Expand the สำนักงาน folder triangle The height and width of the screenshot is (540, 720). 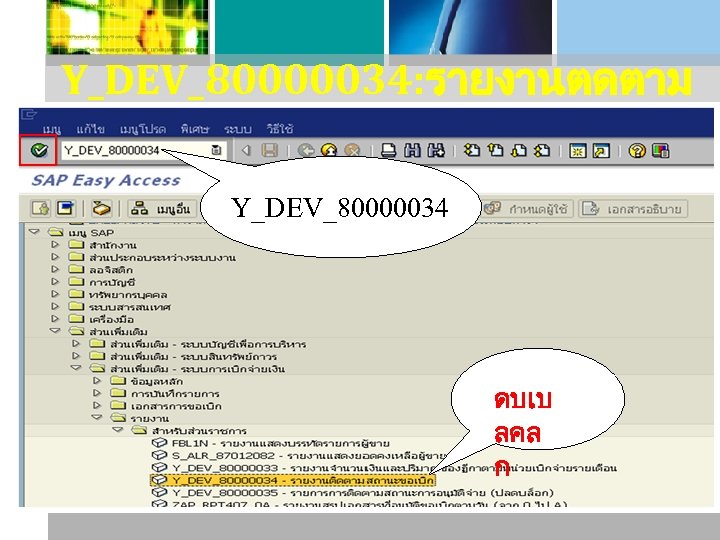click(55, 244)
